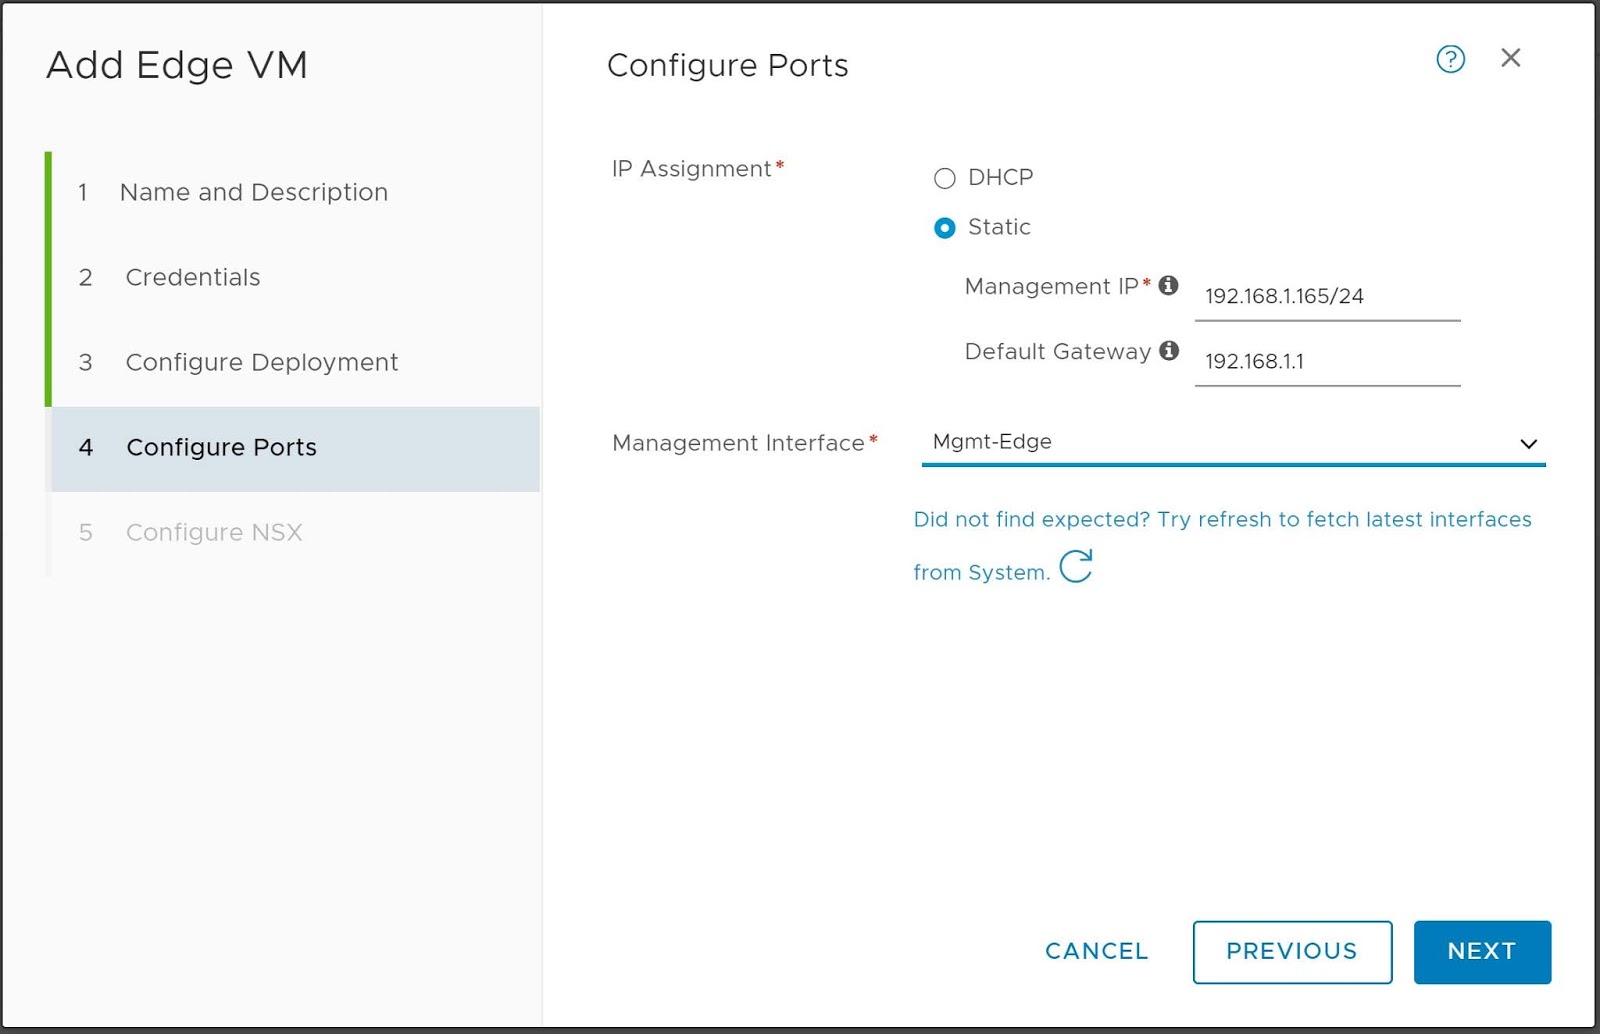Viewport: 1600px width, 1034px height.
Task: Open the help question mark icon
Action: click(x=1450, y=59)
